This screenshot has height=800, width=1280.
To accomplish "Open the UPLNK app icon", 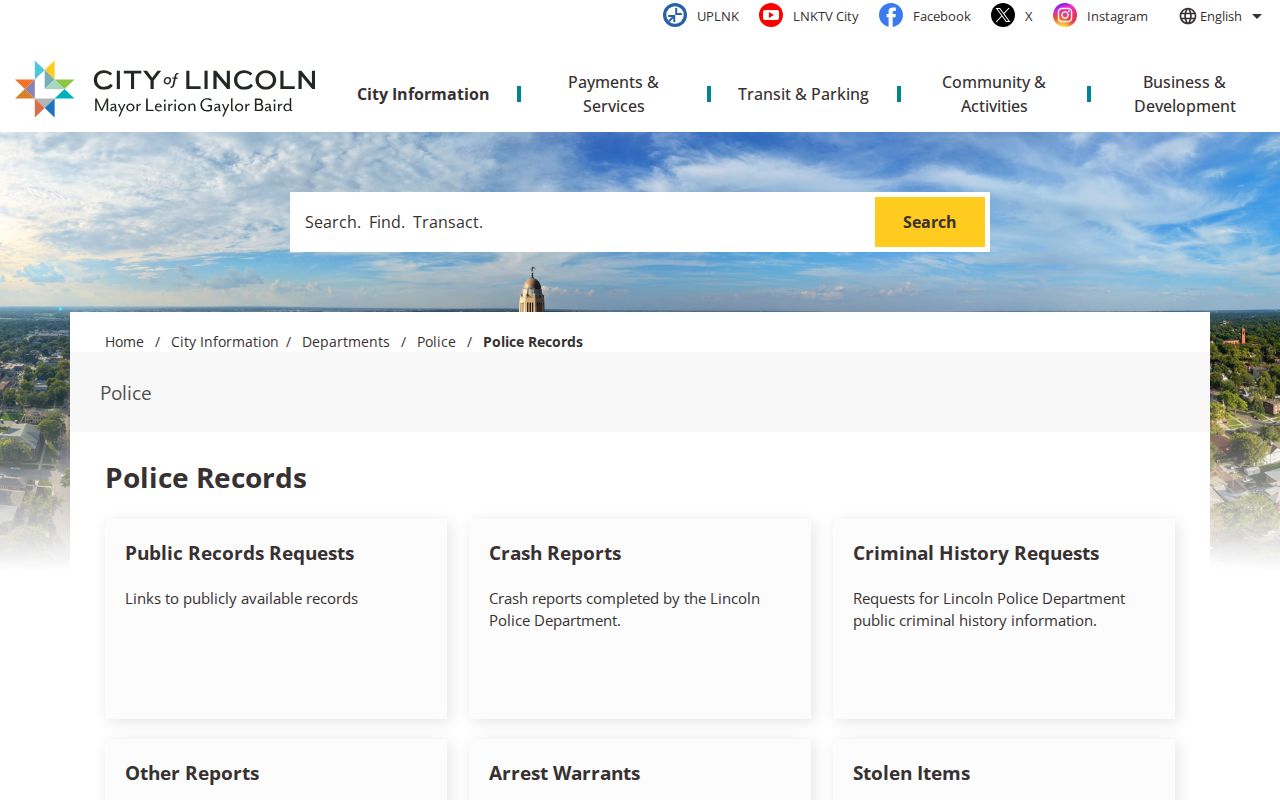I will coord(675,16).
